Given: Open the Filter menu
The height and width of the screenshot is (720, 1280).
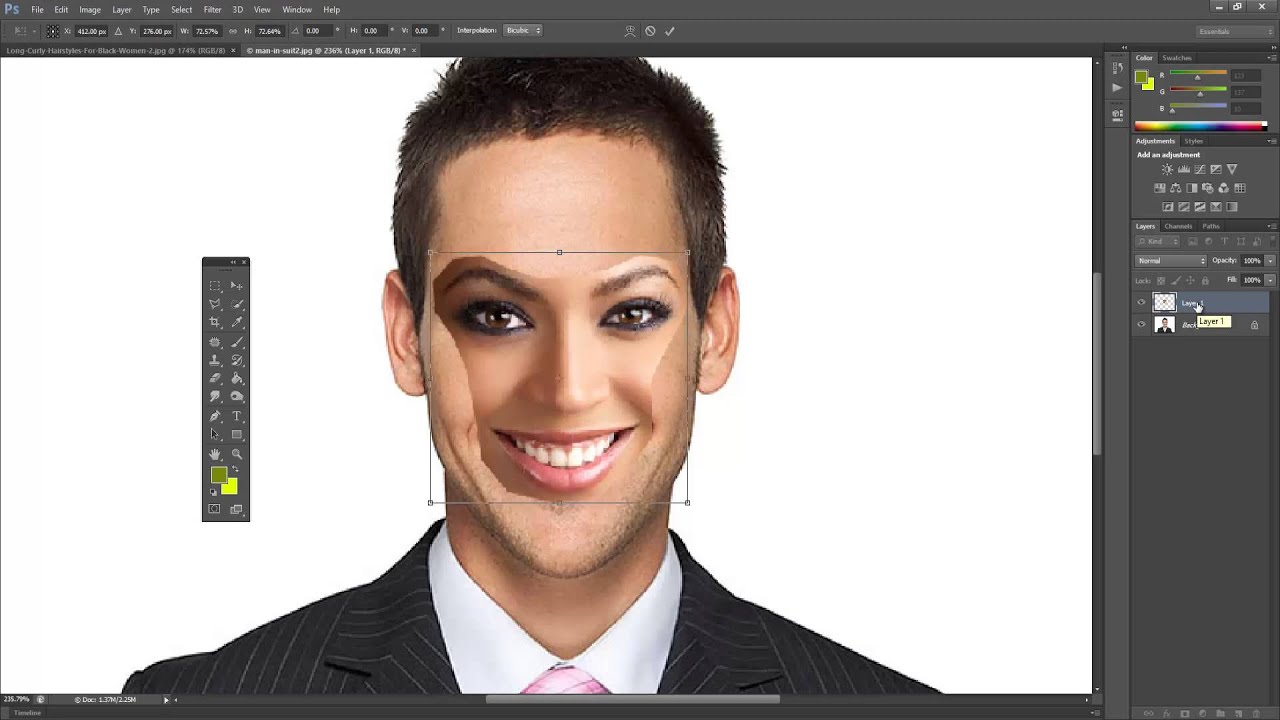Looking at the screenshot, I should (212, 9).
